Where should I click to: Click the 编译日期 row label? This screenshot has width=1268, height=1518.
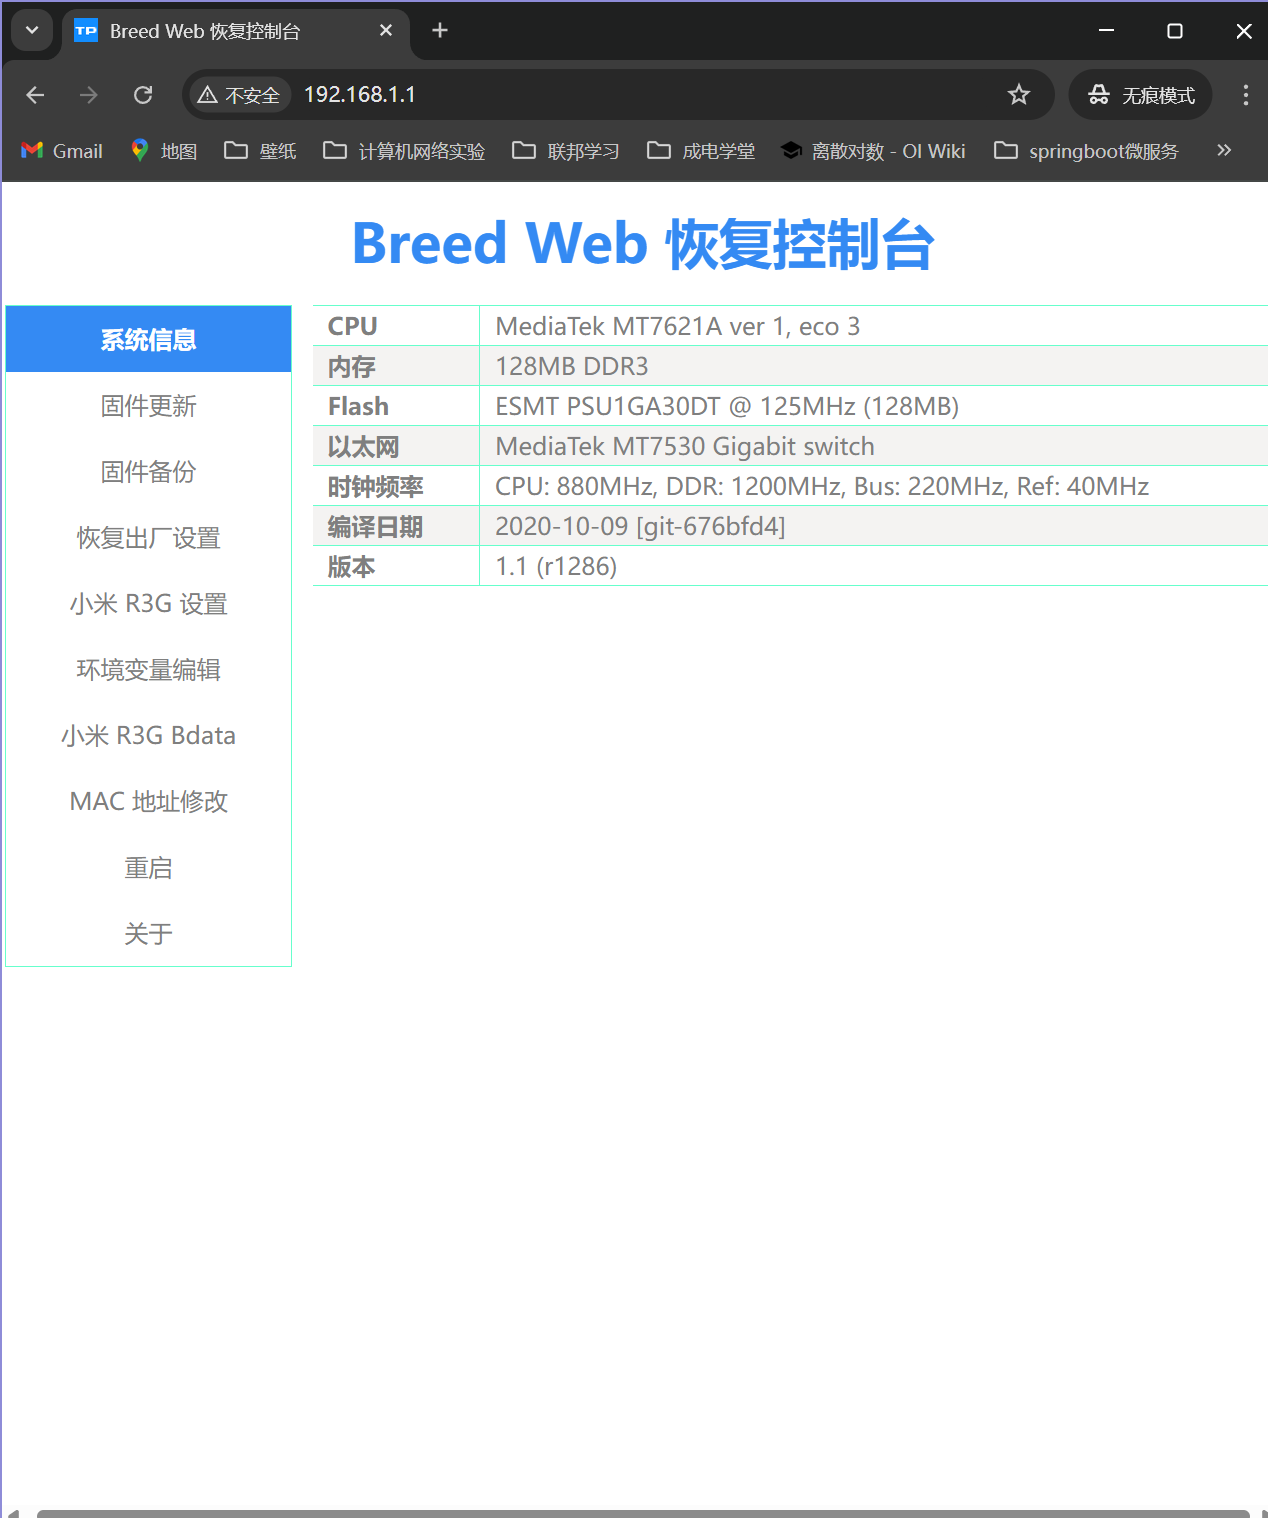pyautogui.click(x=375, y=526)
